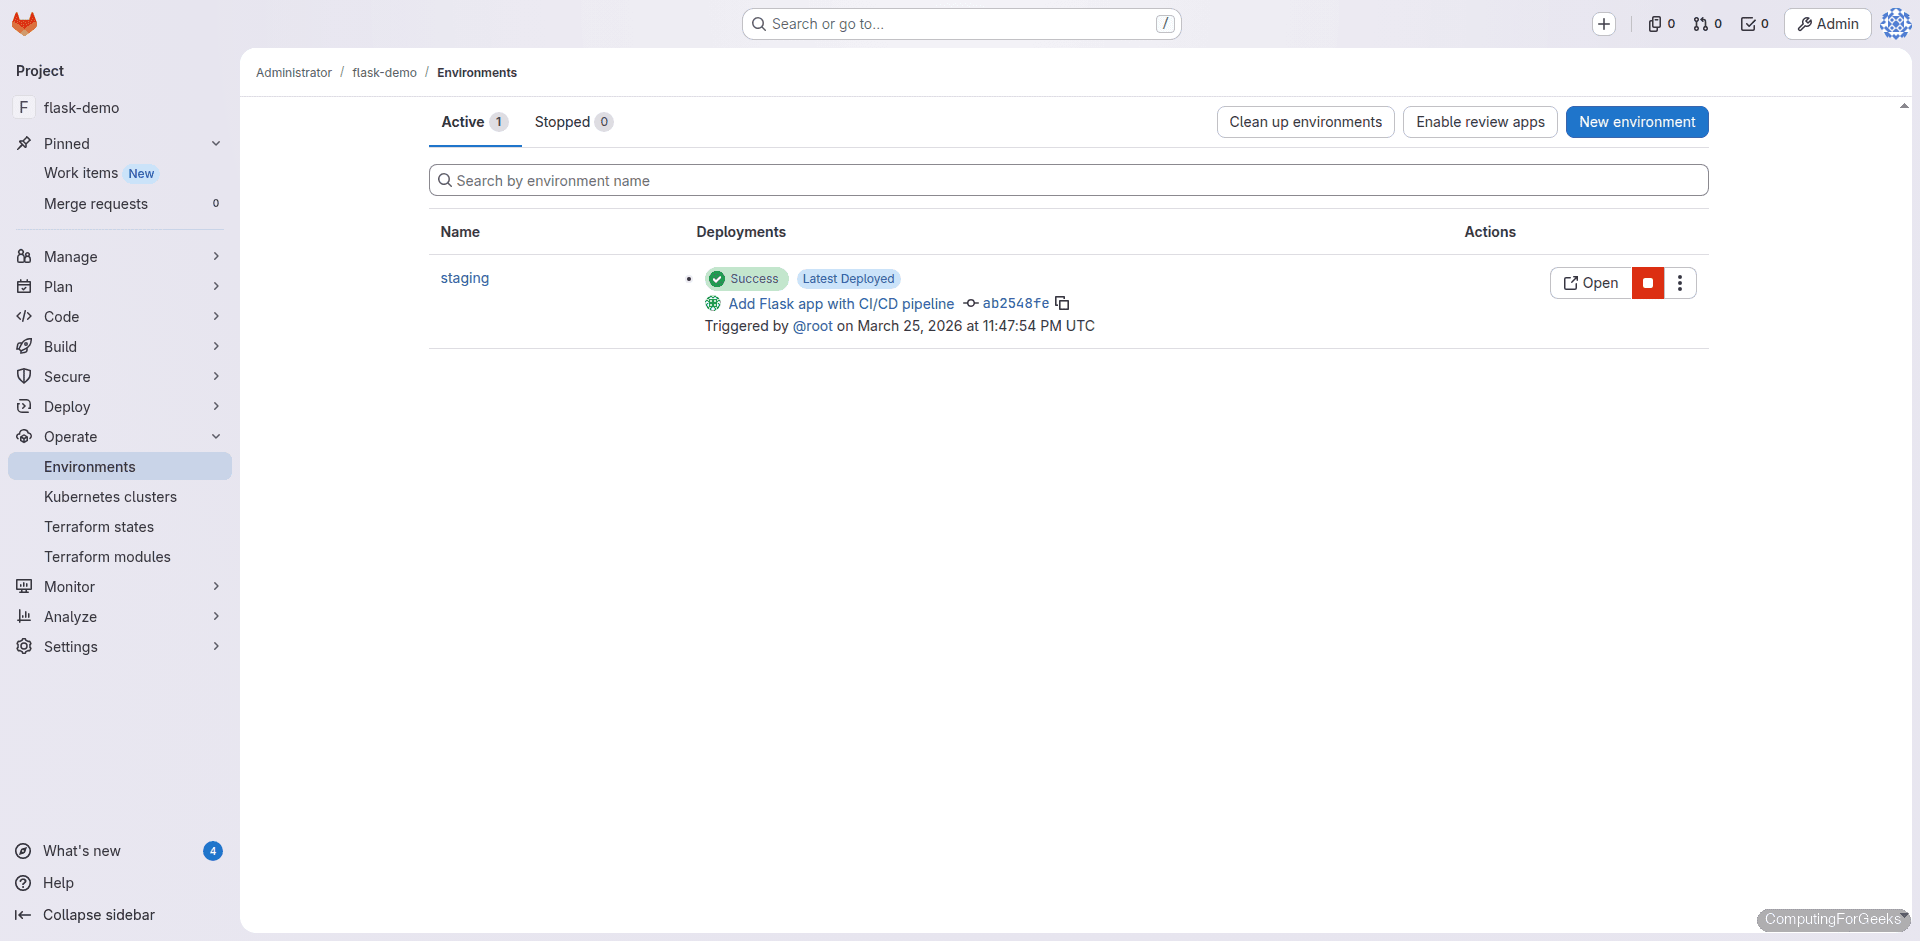Stop the staging environment with red stop icon
Screen dimensions: 1920x941
[1647, 283]
